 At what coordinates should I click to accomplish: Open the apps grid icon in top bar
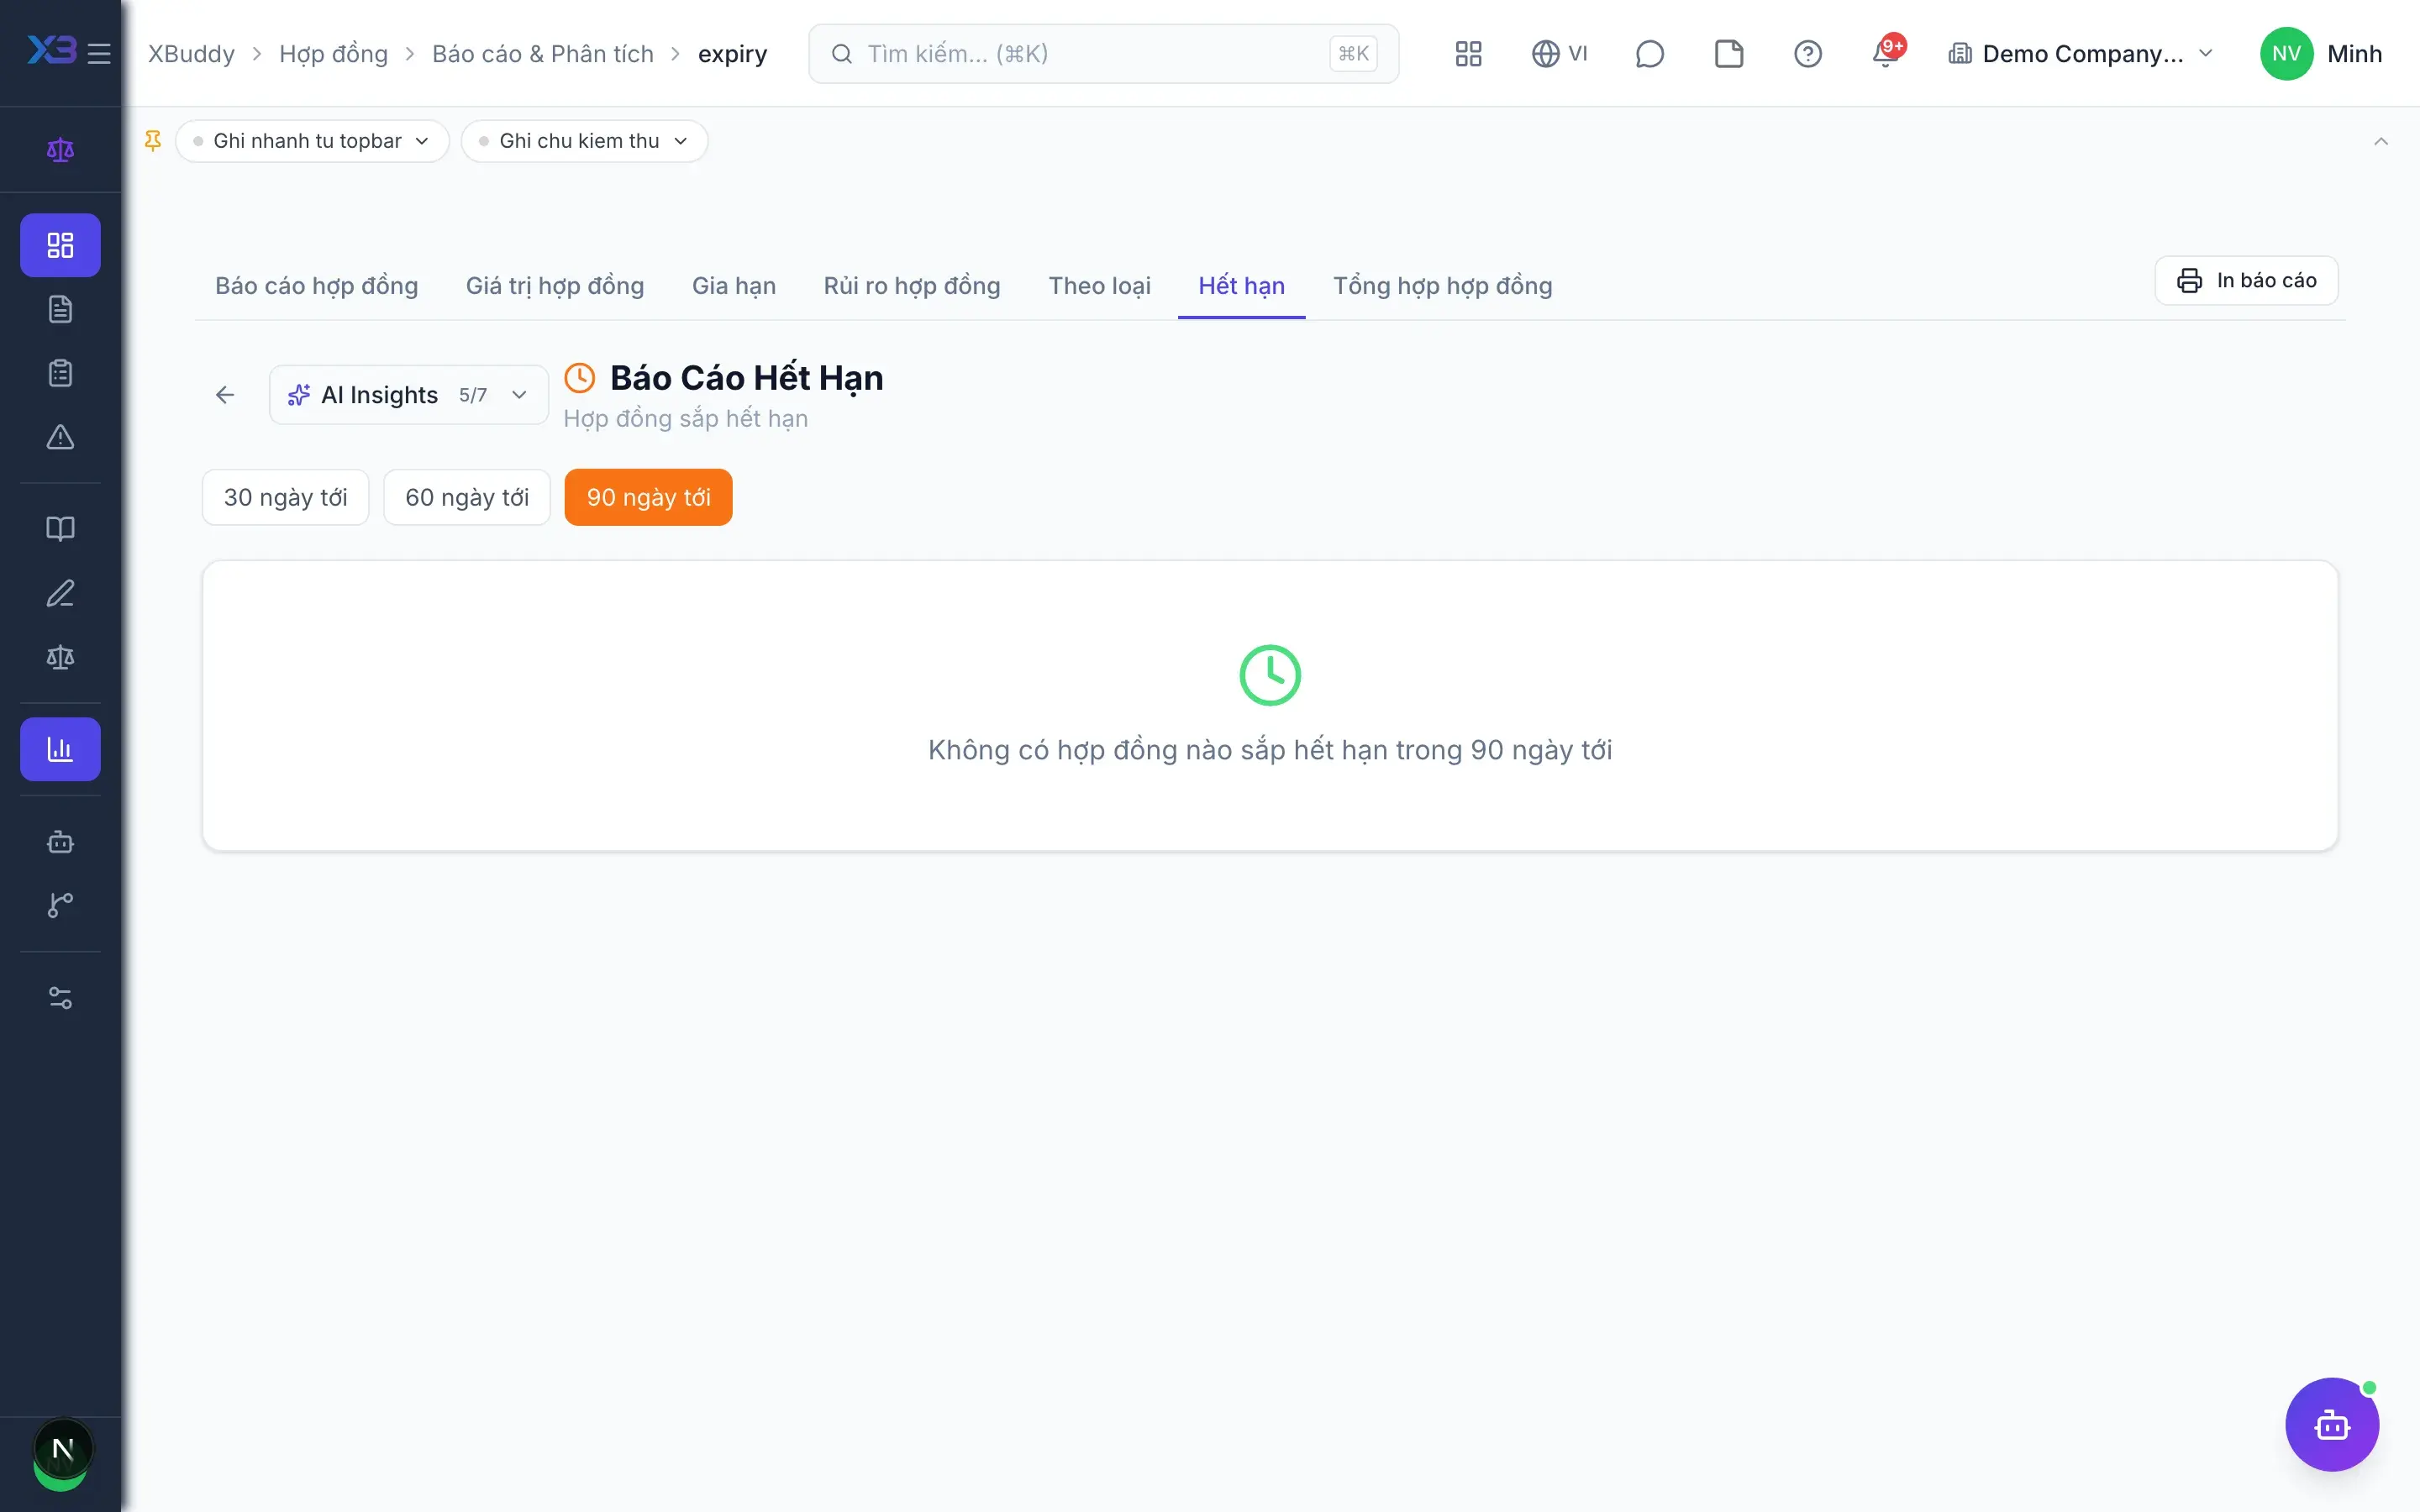[1468, 54]
